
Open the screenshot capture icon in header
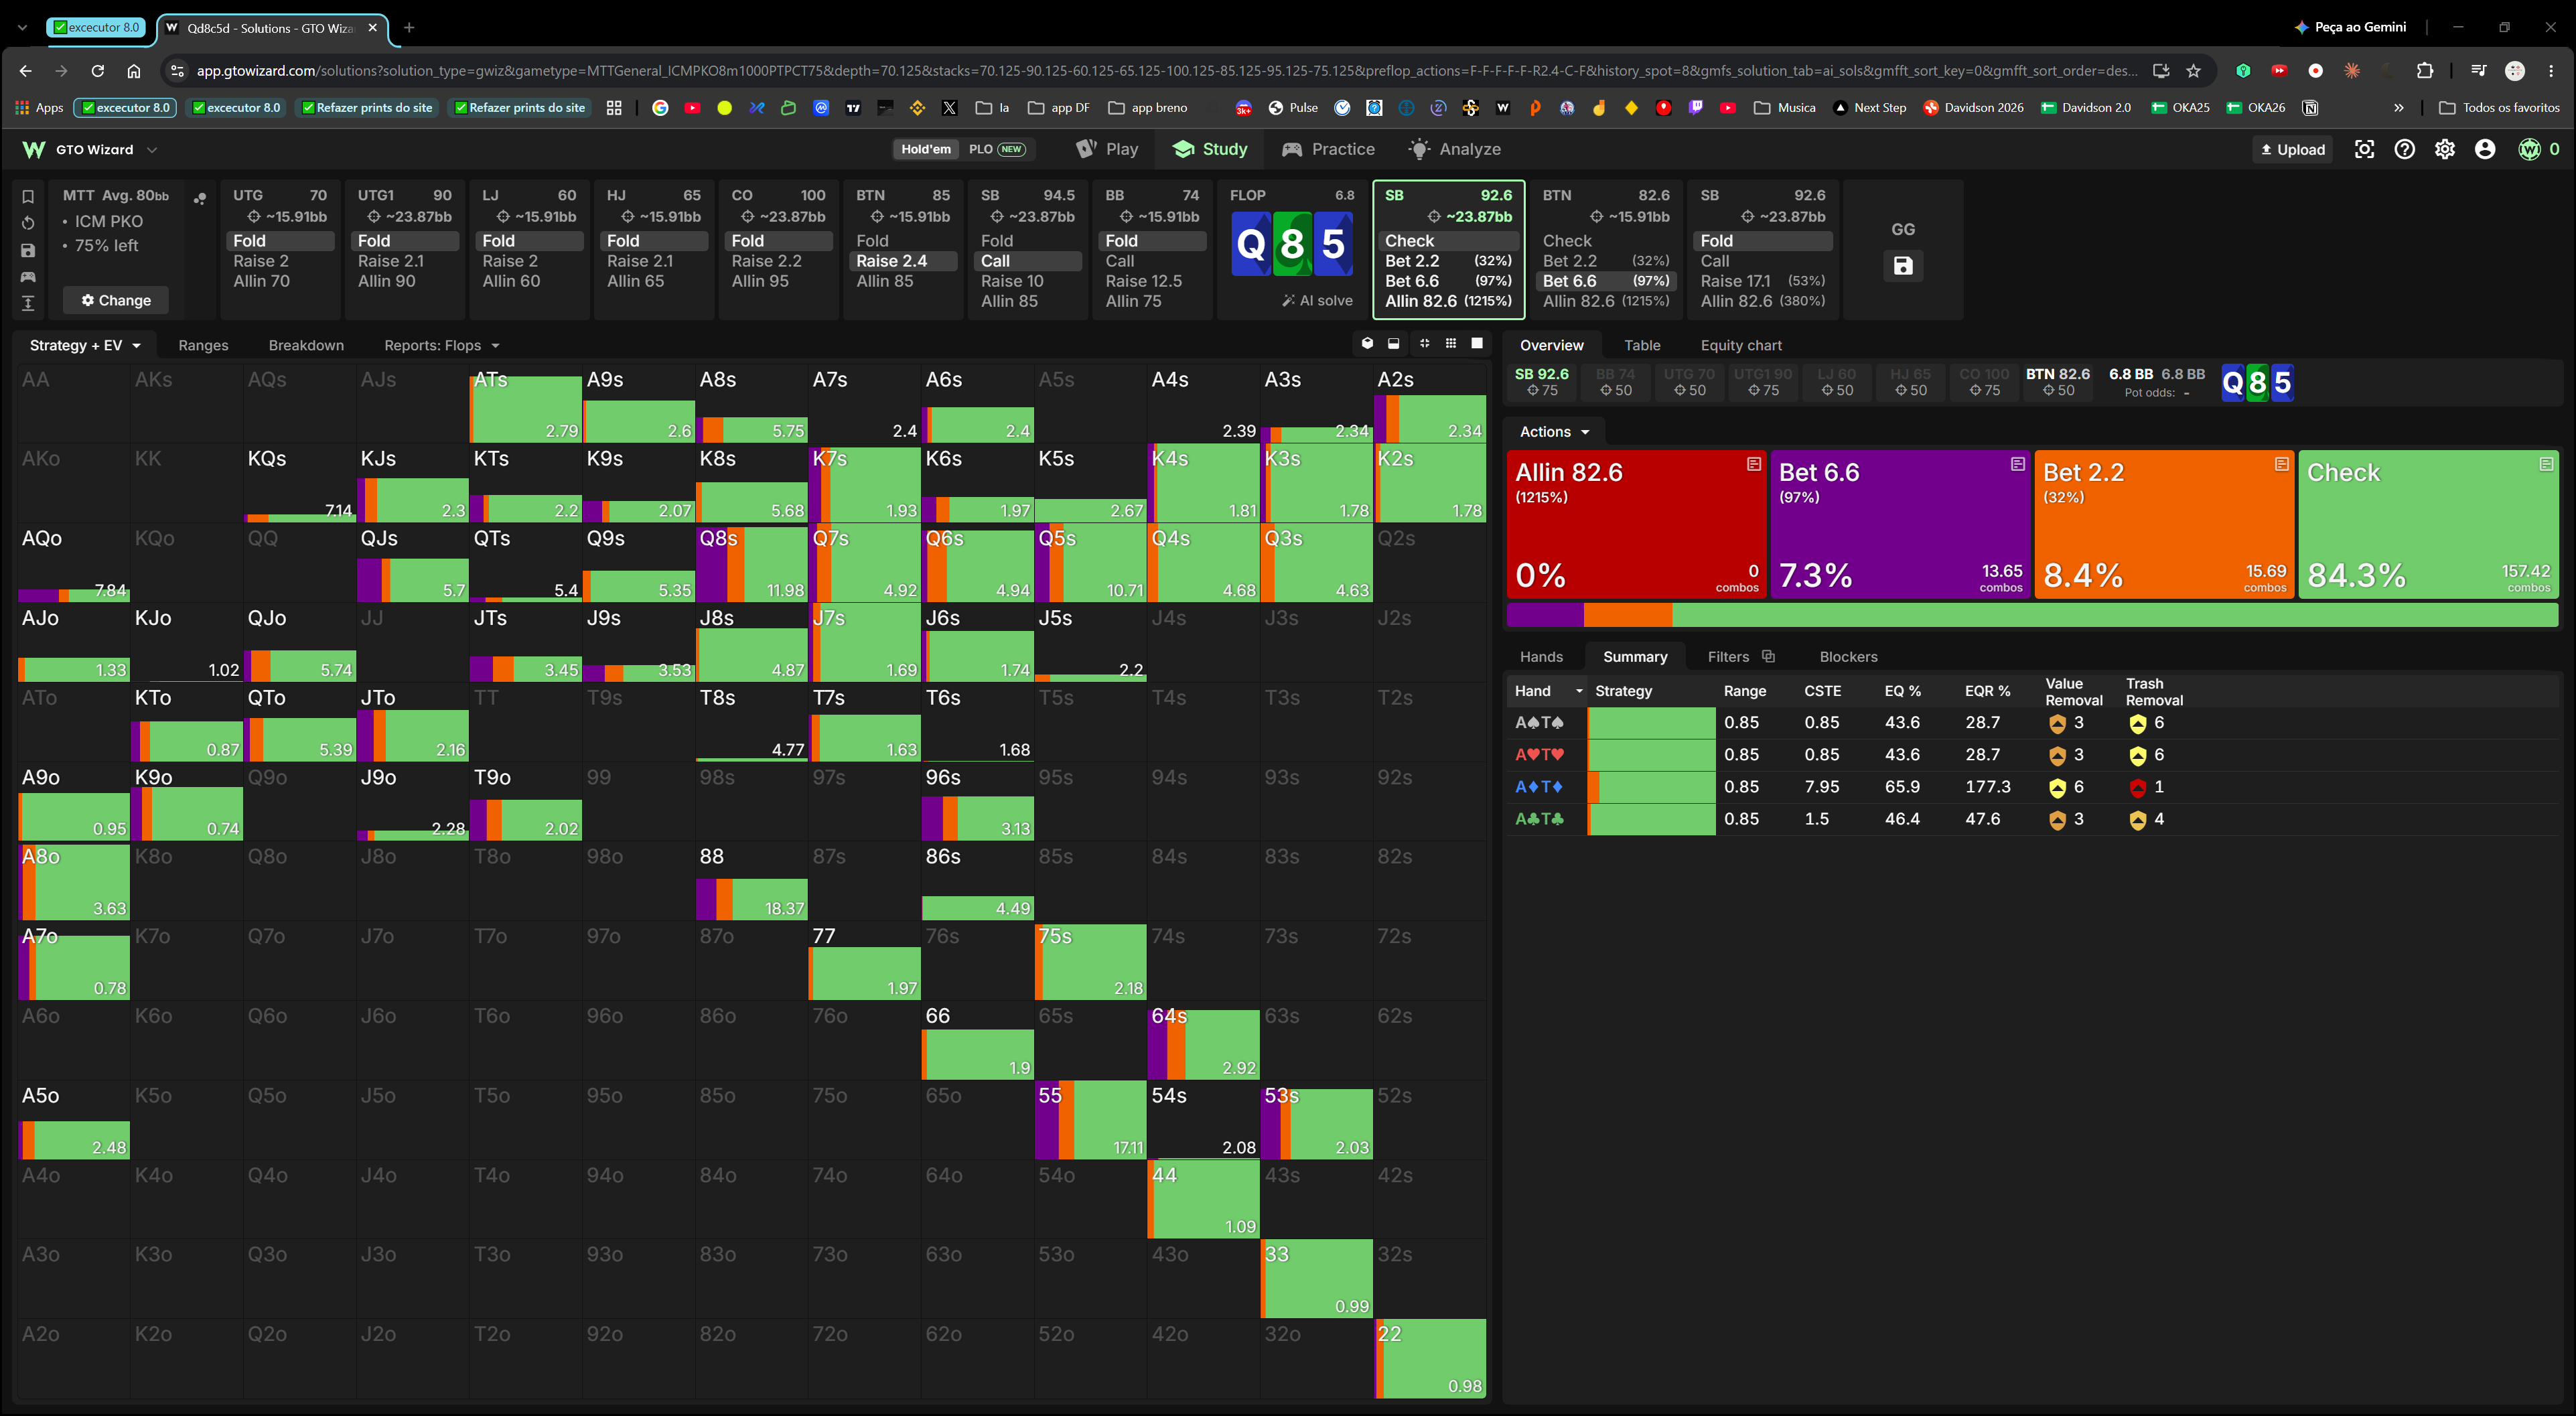(x=2364, y=149)
